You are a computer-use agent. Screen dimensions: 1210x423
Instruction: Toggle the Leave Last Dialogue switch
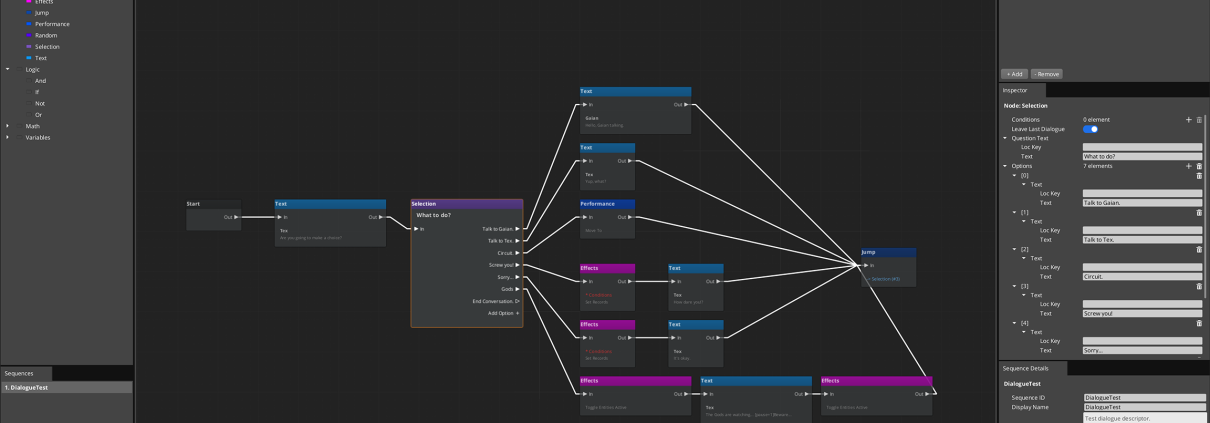(1090, 129)
